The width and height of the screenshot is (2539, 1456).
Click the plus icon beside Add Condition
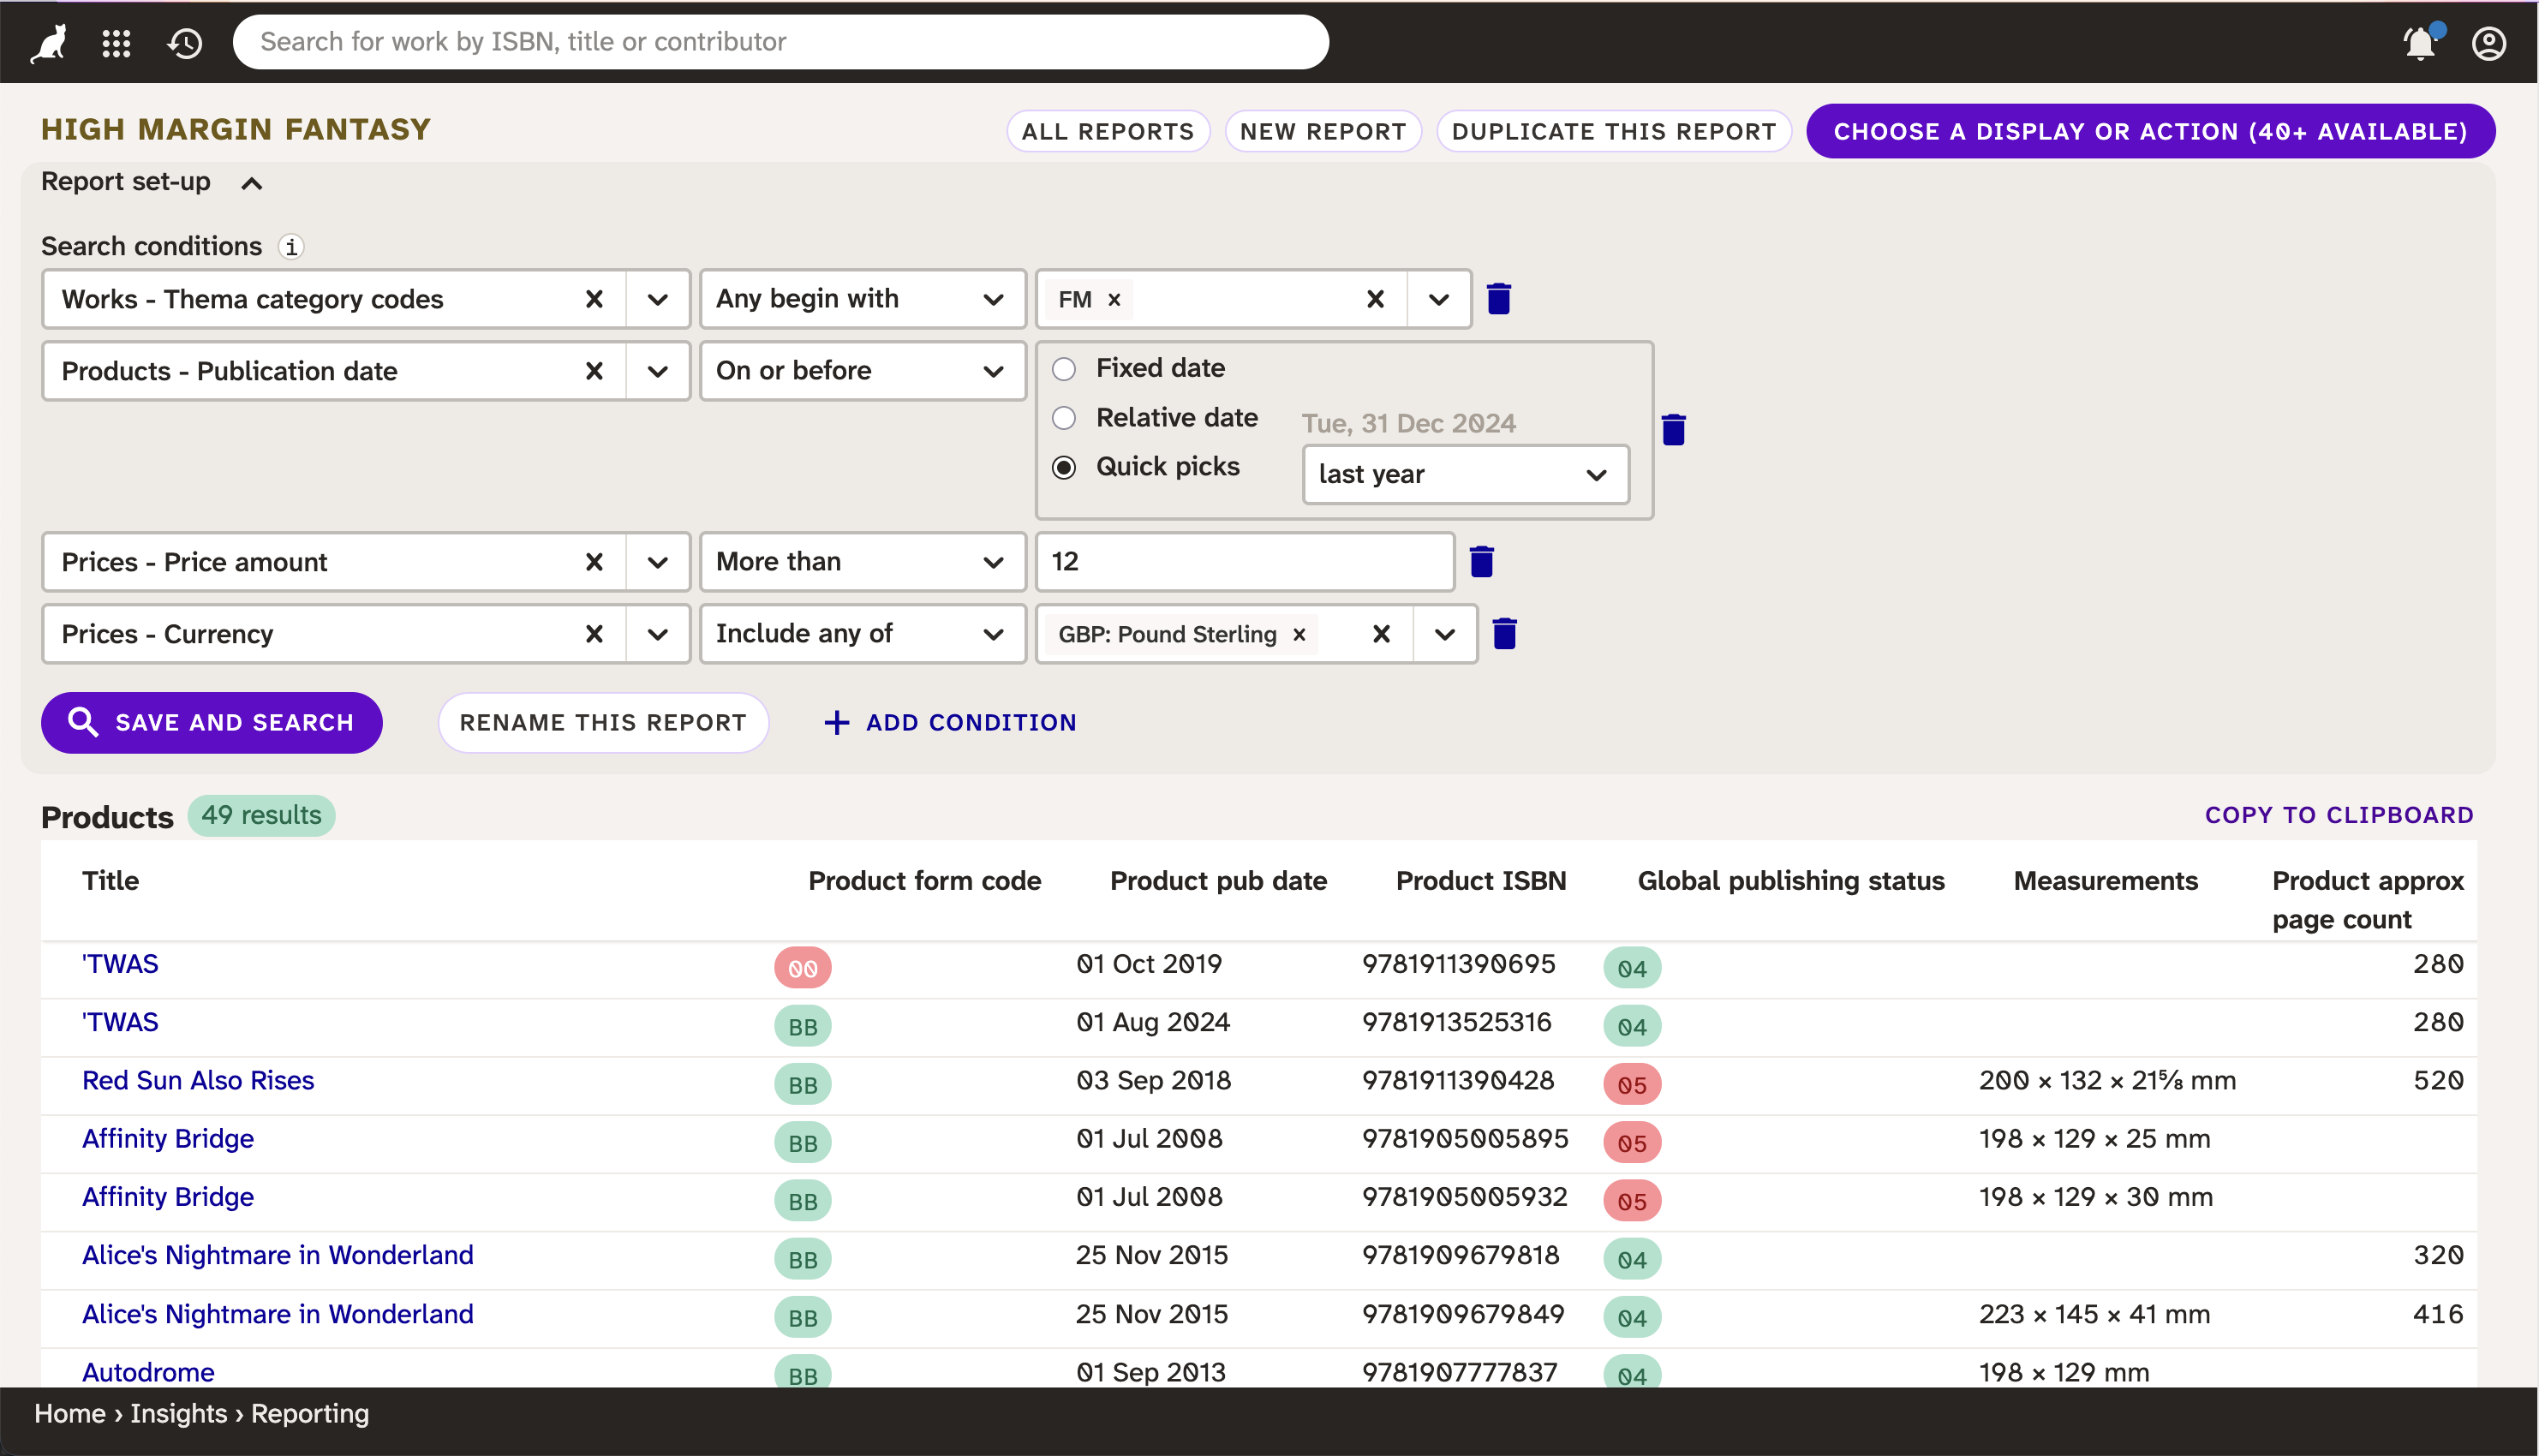coord(836,722)
